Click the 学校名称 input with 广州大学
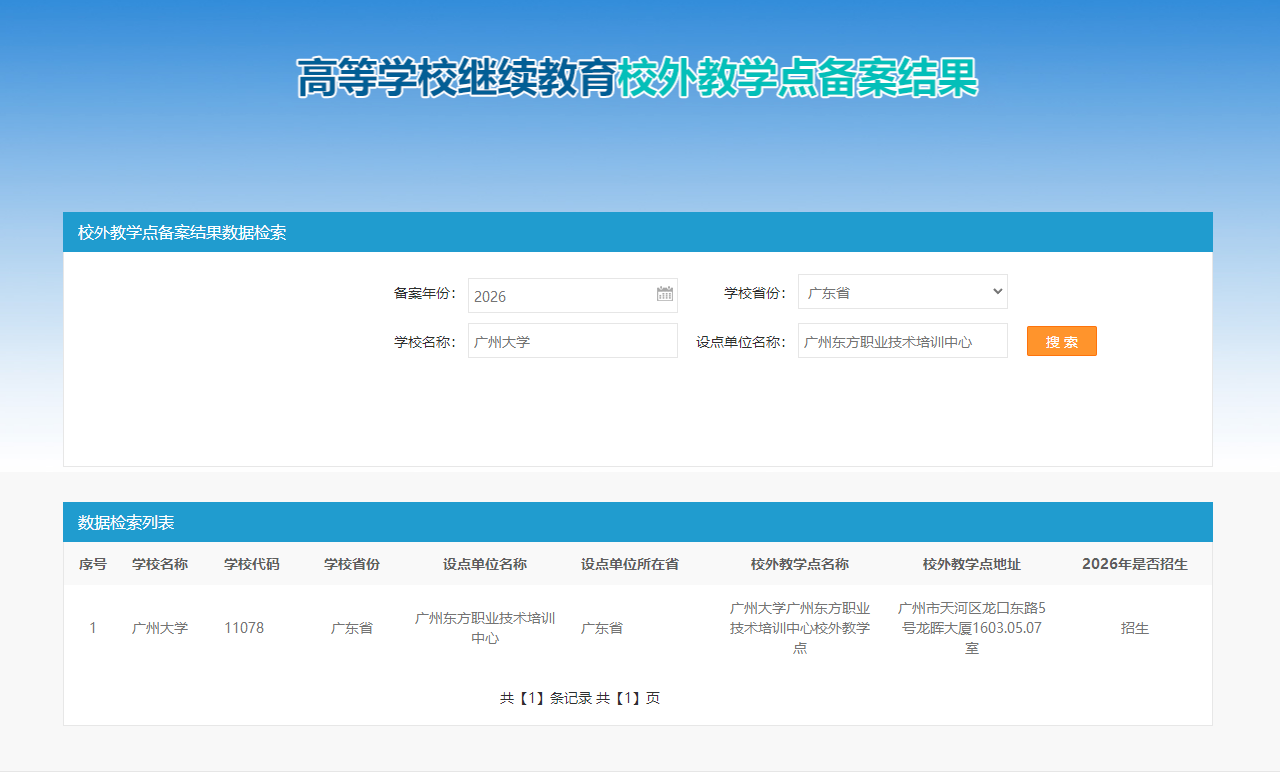The width and height of the screenshot is (1280, 772). (573, 341)
